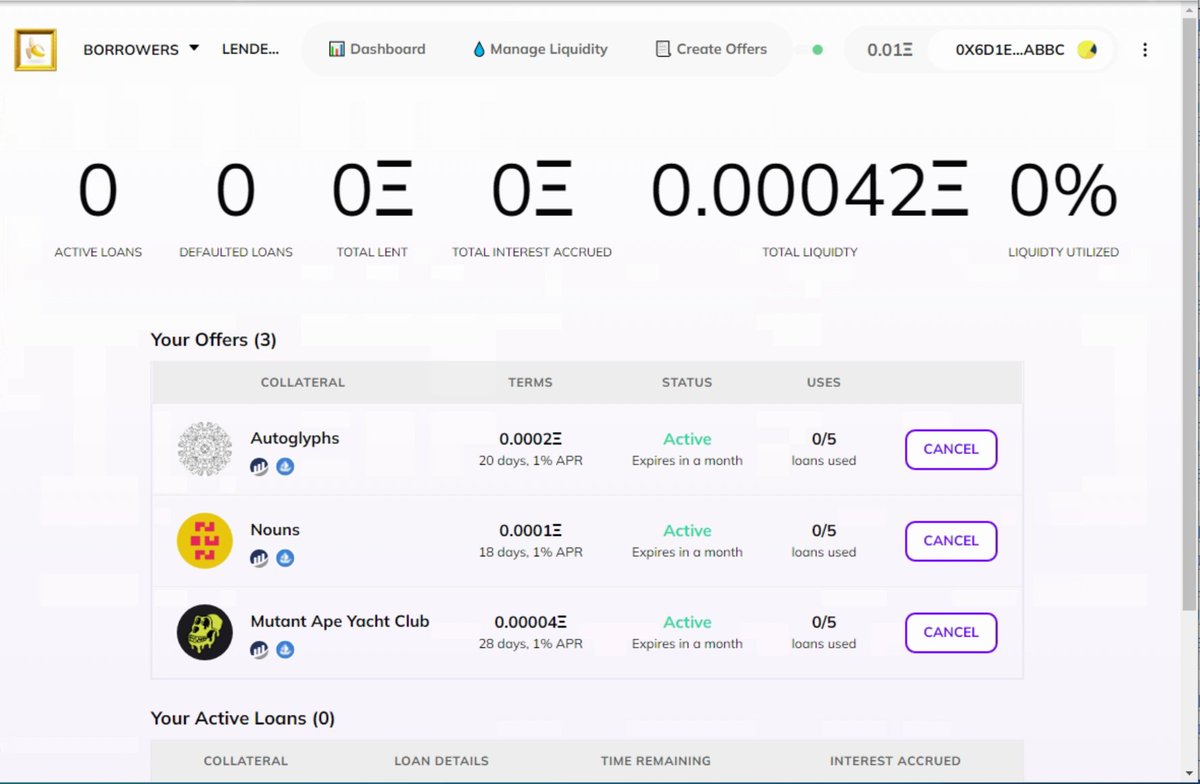Click the Autoglyphs collection thumbnail
Viewport: 1200px width, 784px height.
[x=205, y=449]
